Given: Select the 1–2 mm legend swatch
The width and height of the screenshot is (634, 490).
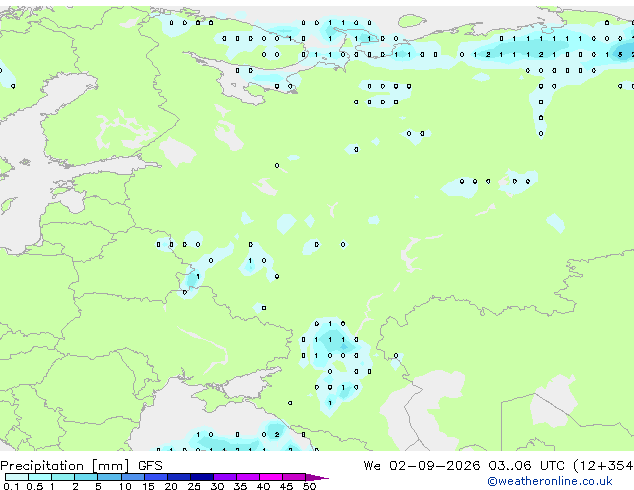Looking at the screenshot, I should click(63, 477).
